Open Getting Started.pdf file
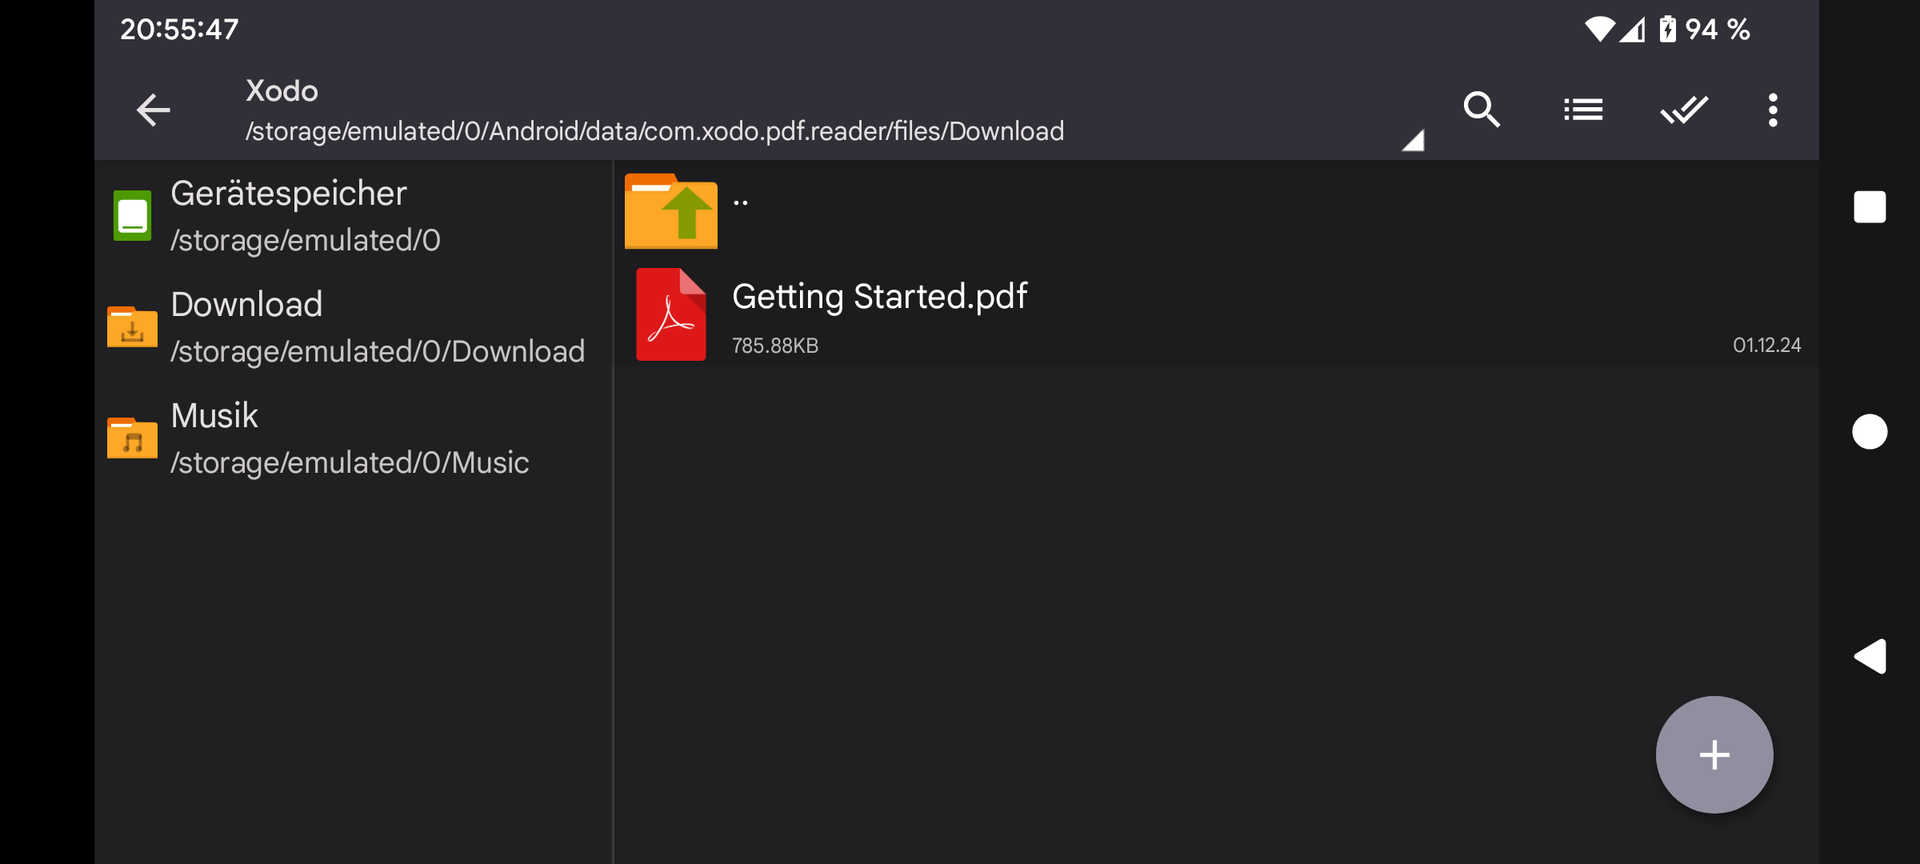Screen dimensions: 1920x864 pos(879,297)
